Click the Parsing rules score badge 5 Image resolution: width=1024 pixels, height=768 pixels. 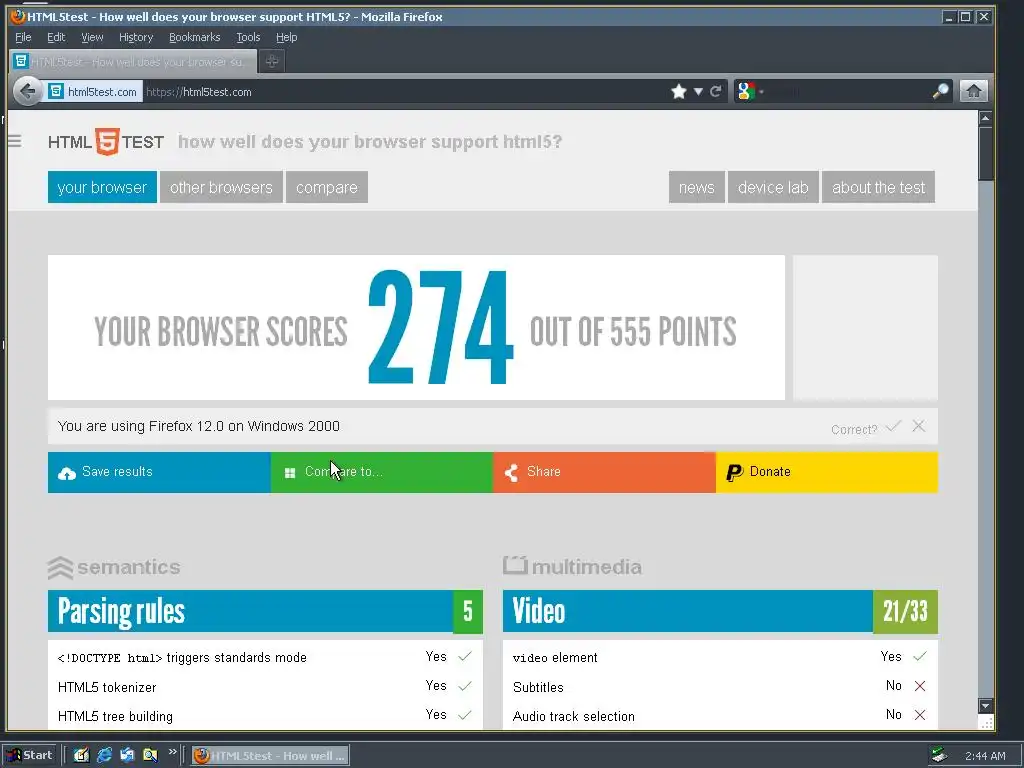(468, 612)
